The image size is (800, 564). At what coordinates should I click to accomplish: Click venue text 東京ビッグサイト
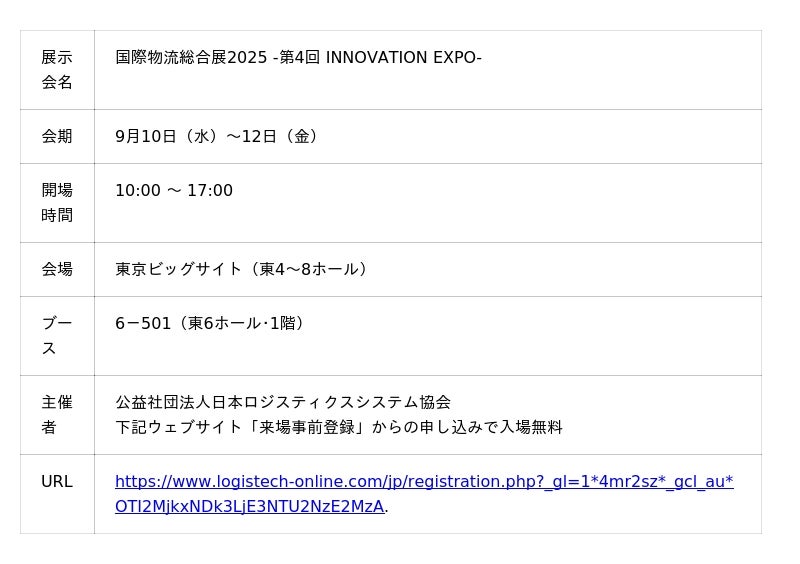pyautogui.click(x=179, y=269)
